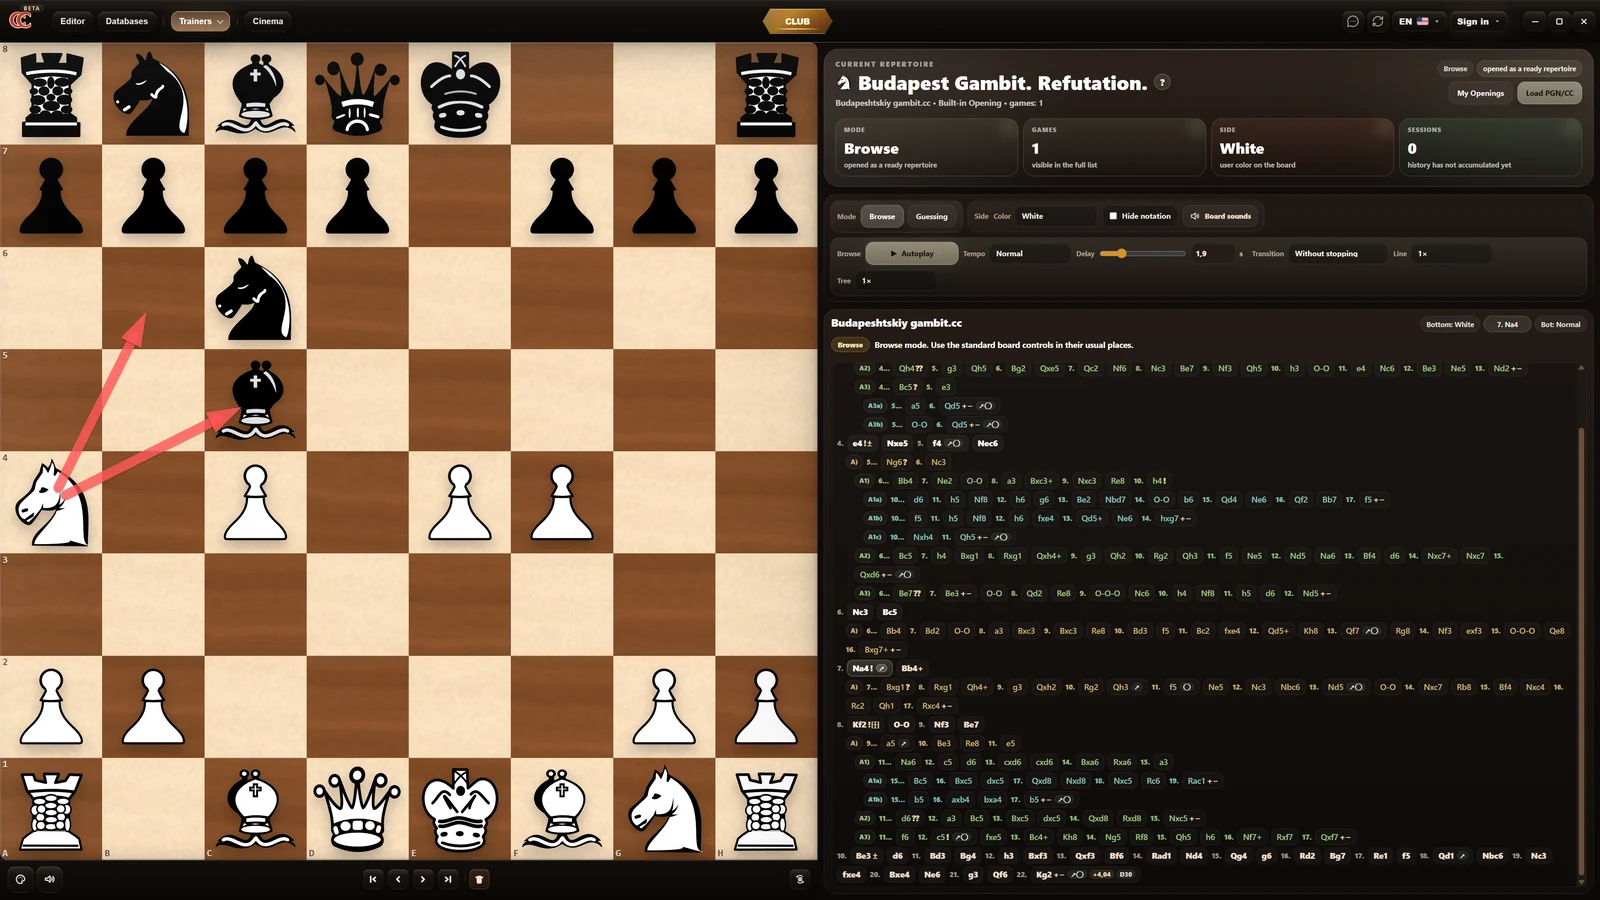Image resolution: width=1600 pixels, height=900 pixels.
Task: Click the Mode card showing Browse
Action: [926, 147]
